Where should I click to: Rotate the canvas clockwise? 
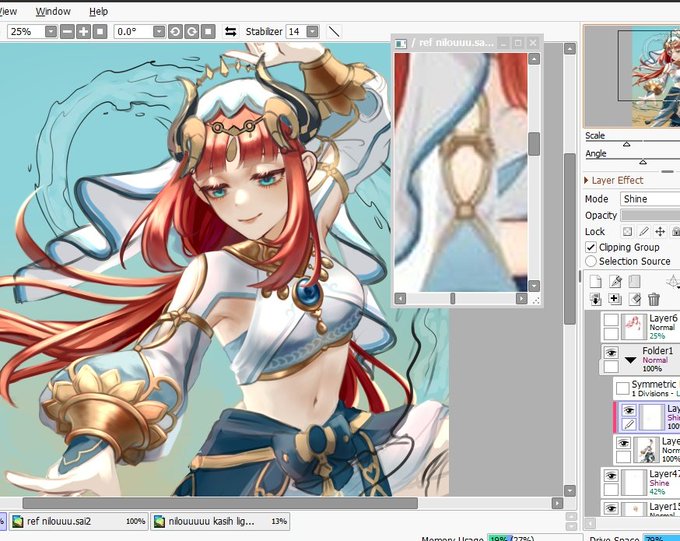(x=192, y=32)
